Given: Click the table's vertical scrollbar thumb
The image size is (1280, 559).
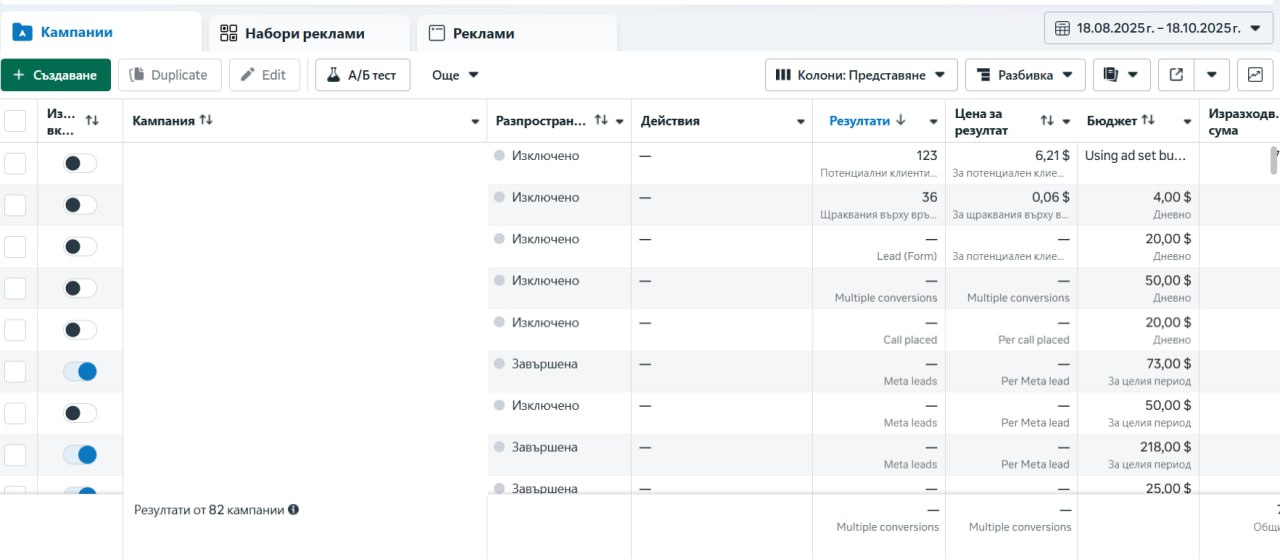Looking at the screenshot, I should (1274, 160).
